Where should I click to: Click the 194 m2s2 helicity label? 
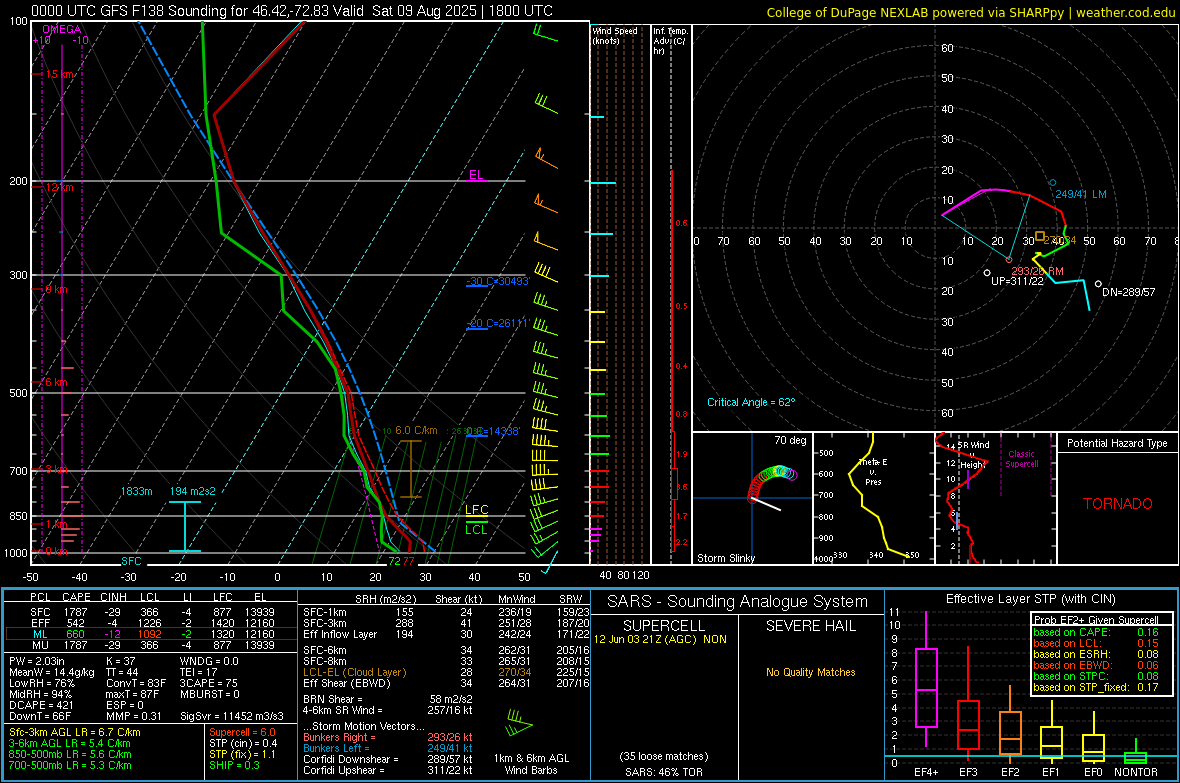click(x=193, y=491)
